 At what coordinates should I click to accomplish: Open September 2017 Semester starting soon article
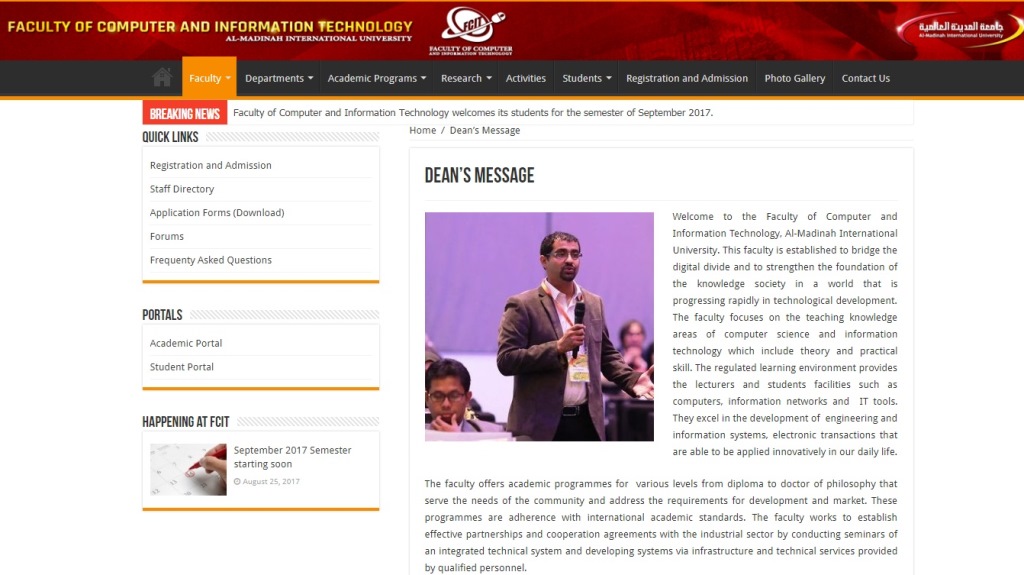pyautogui.click(x=293, y=457)
